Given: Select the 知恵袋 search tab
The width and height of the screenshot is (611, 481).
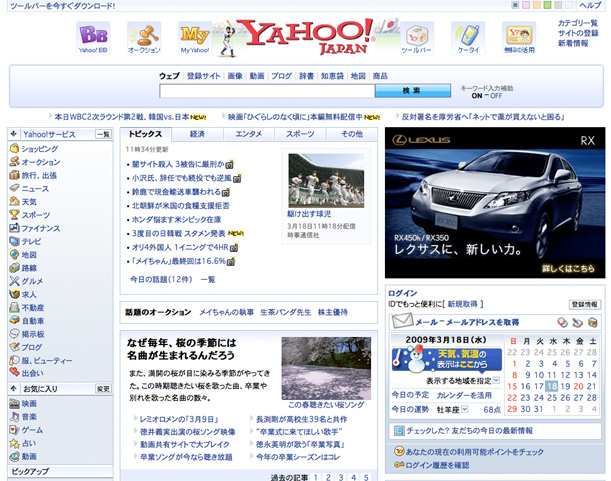Looking at the screenshot, I should pyautogui.click(x=332, y=76).
